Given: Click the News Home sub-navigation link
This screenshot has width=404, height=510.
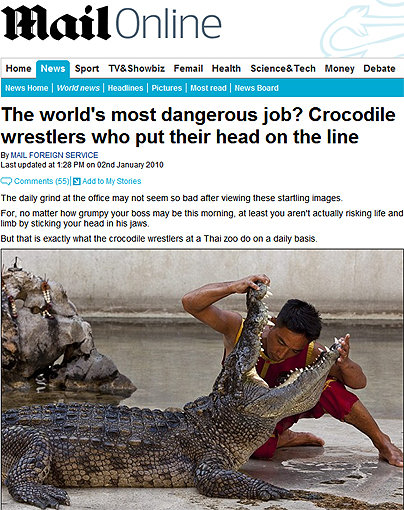Looking at the screenshot, I should [x=27, y=88].
